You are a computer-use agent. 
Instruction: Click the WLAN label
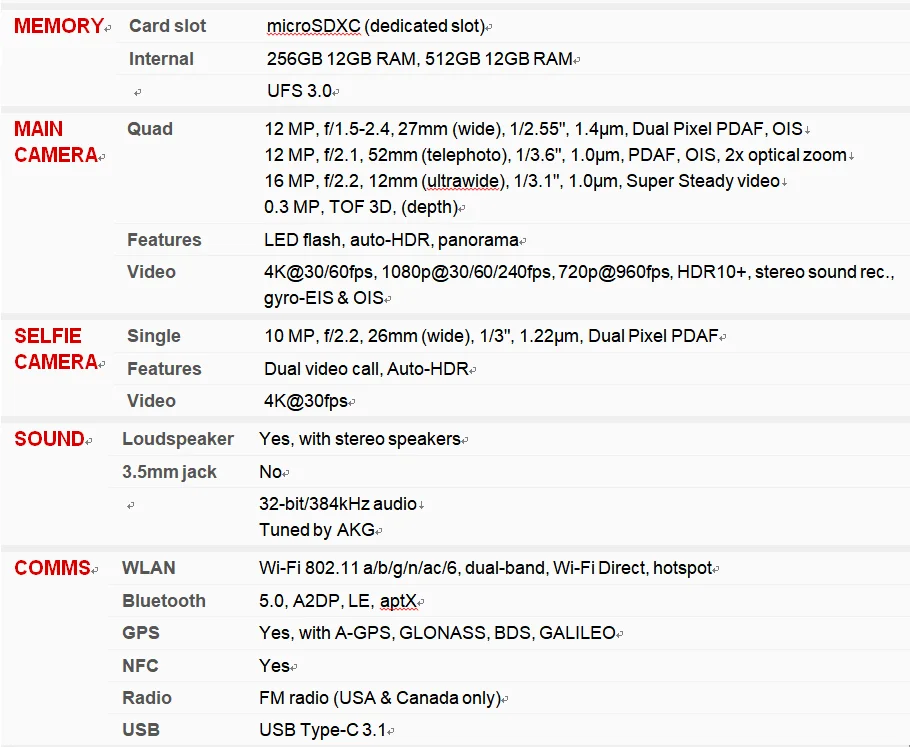pos(149,568)
